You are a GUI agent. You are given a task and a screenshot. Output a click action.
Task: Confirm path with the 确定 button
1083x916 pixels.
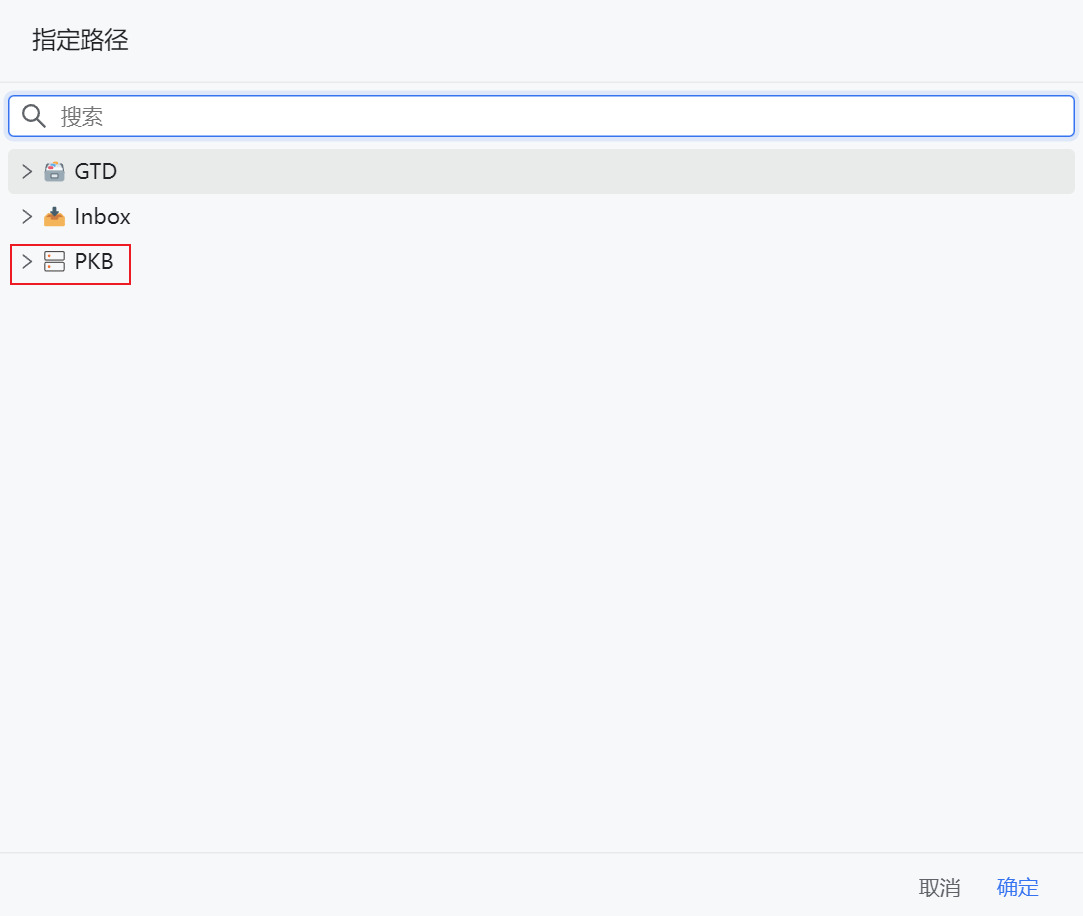pos(1017,887)
